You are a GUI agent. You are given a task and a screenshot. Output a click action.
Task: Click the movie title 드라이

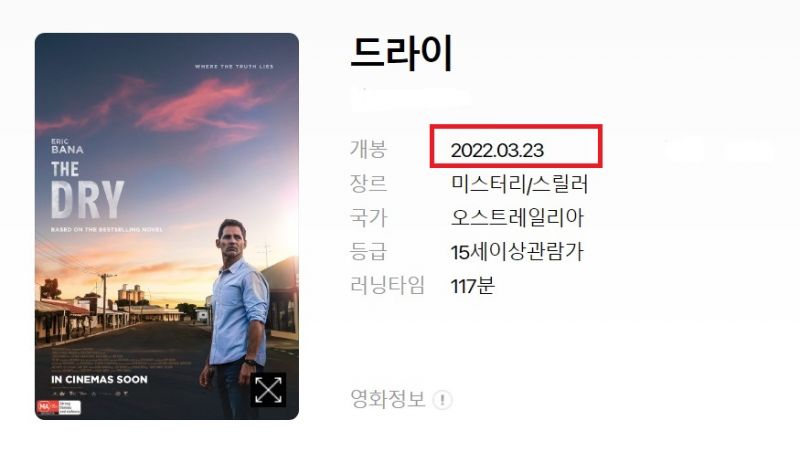coord(402,53)
